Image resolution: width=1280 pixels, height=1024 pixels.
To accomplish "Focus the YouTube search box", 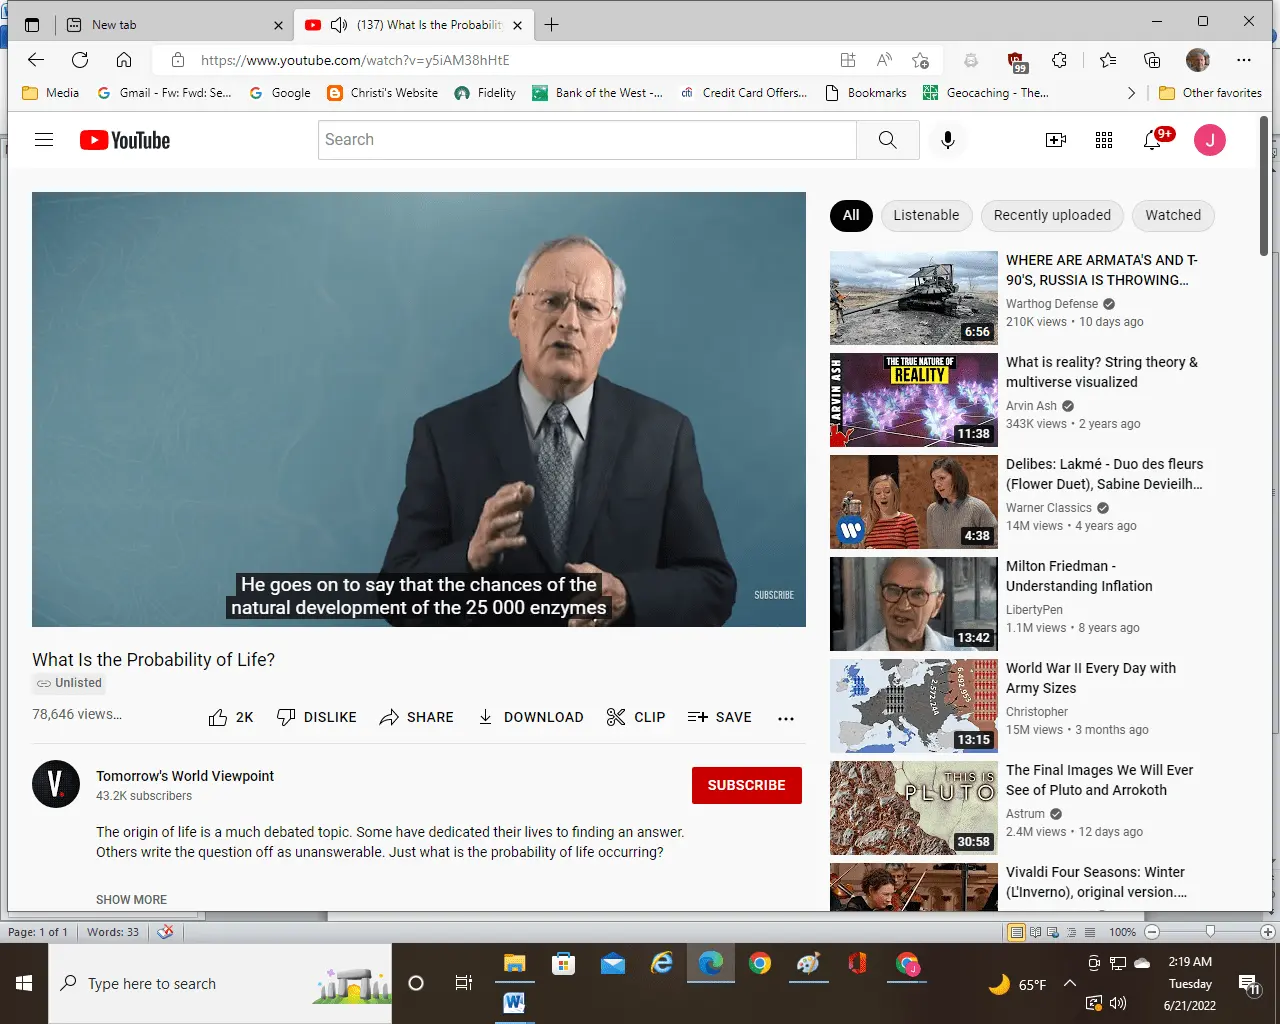I will (587, 140).
